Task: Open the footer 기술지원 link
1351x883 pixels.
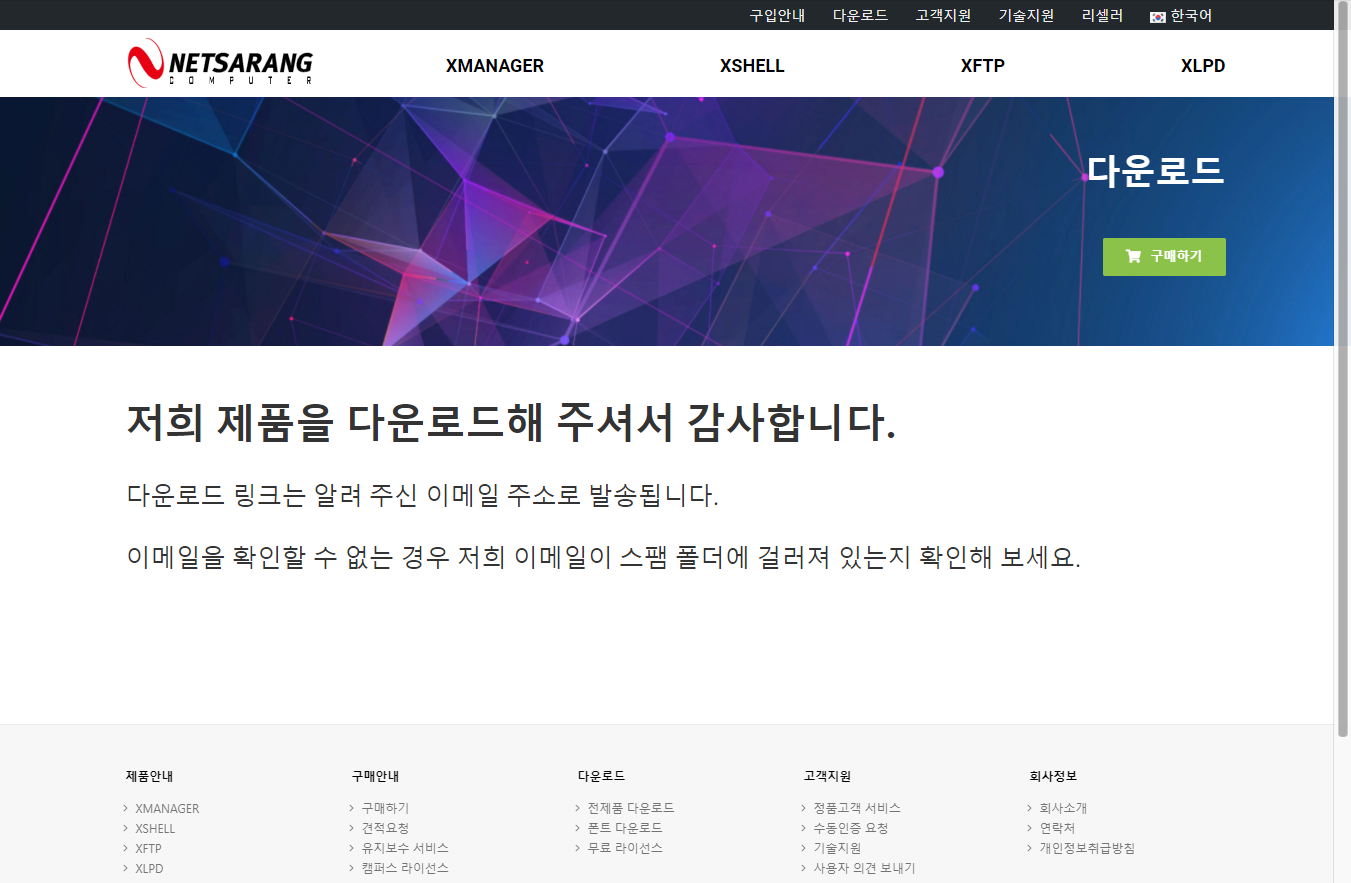Action: [837, 848]
